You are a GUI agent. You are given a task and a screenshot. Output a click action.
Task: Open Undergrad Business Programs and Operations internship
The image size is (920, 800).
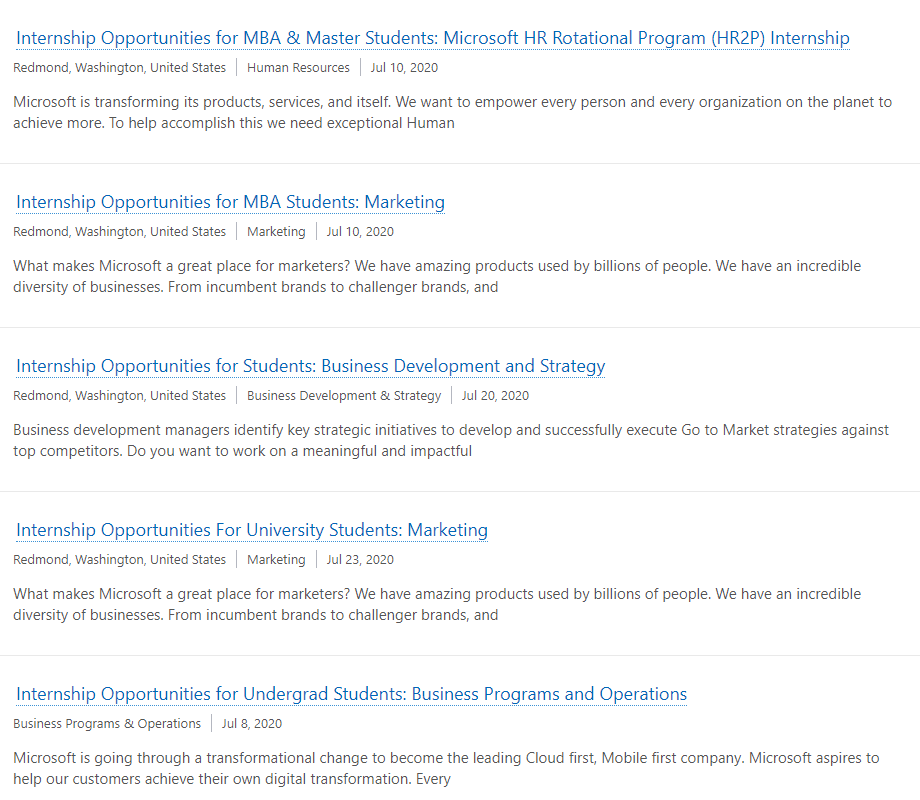tap(351, 694)
